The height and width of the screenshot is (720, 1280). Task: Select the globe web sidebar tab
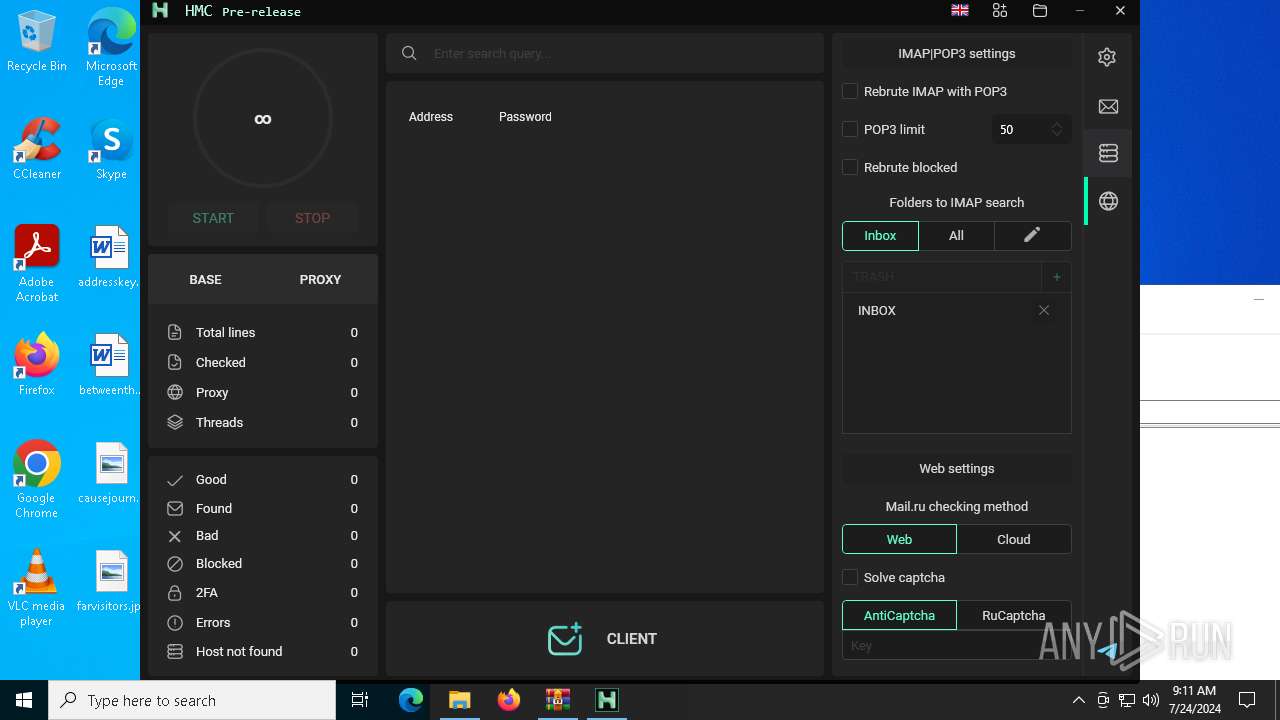point(1108,201)
